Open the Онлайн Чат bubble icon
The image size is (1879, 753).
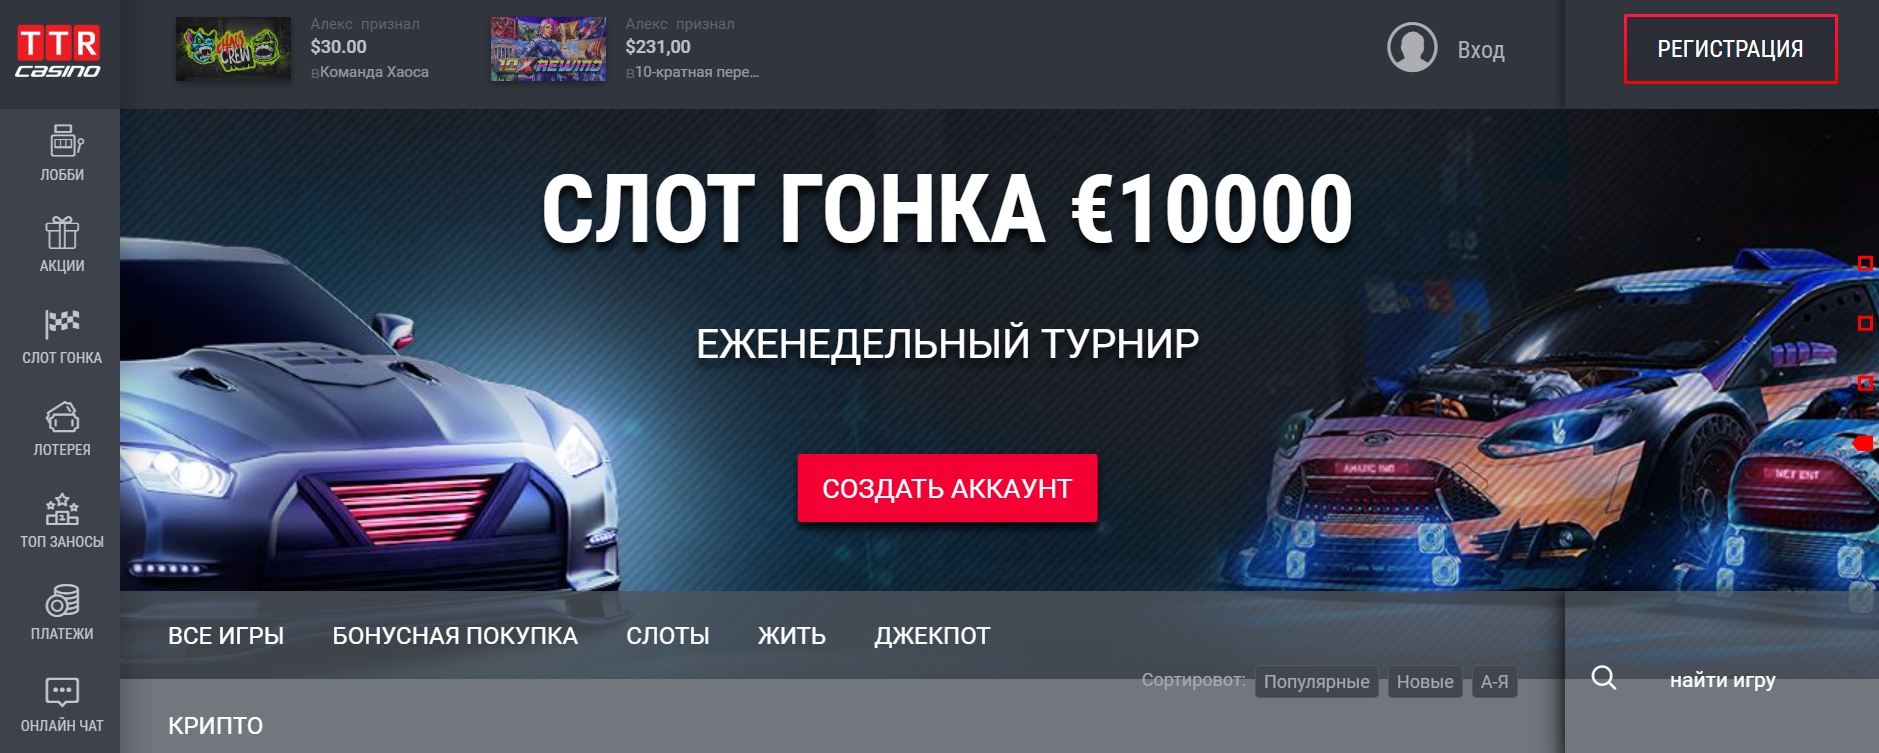point(62,692)
